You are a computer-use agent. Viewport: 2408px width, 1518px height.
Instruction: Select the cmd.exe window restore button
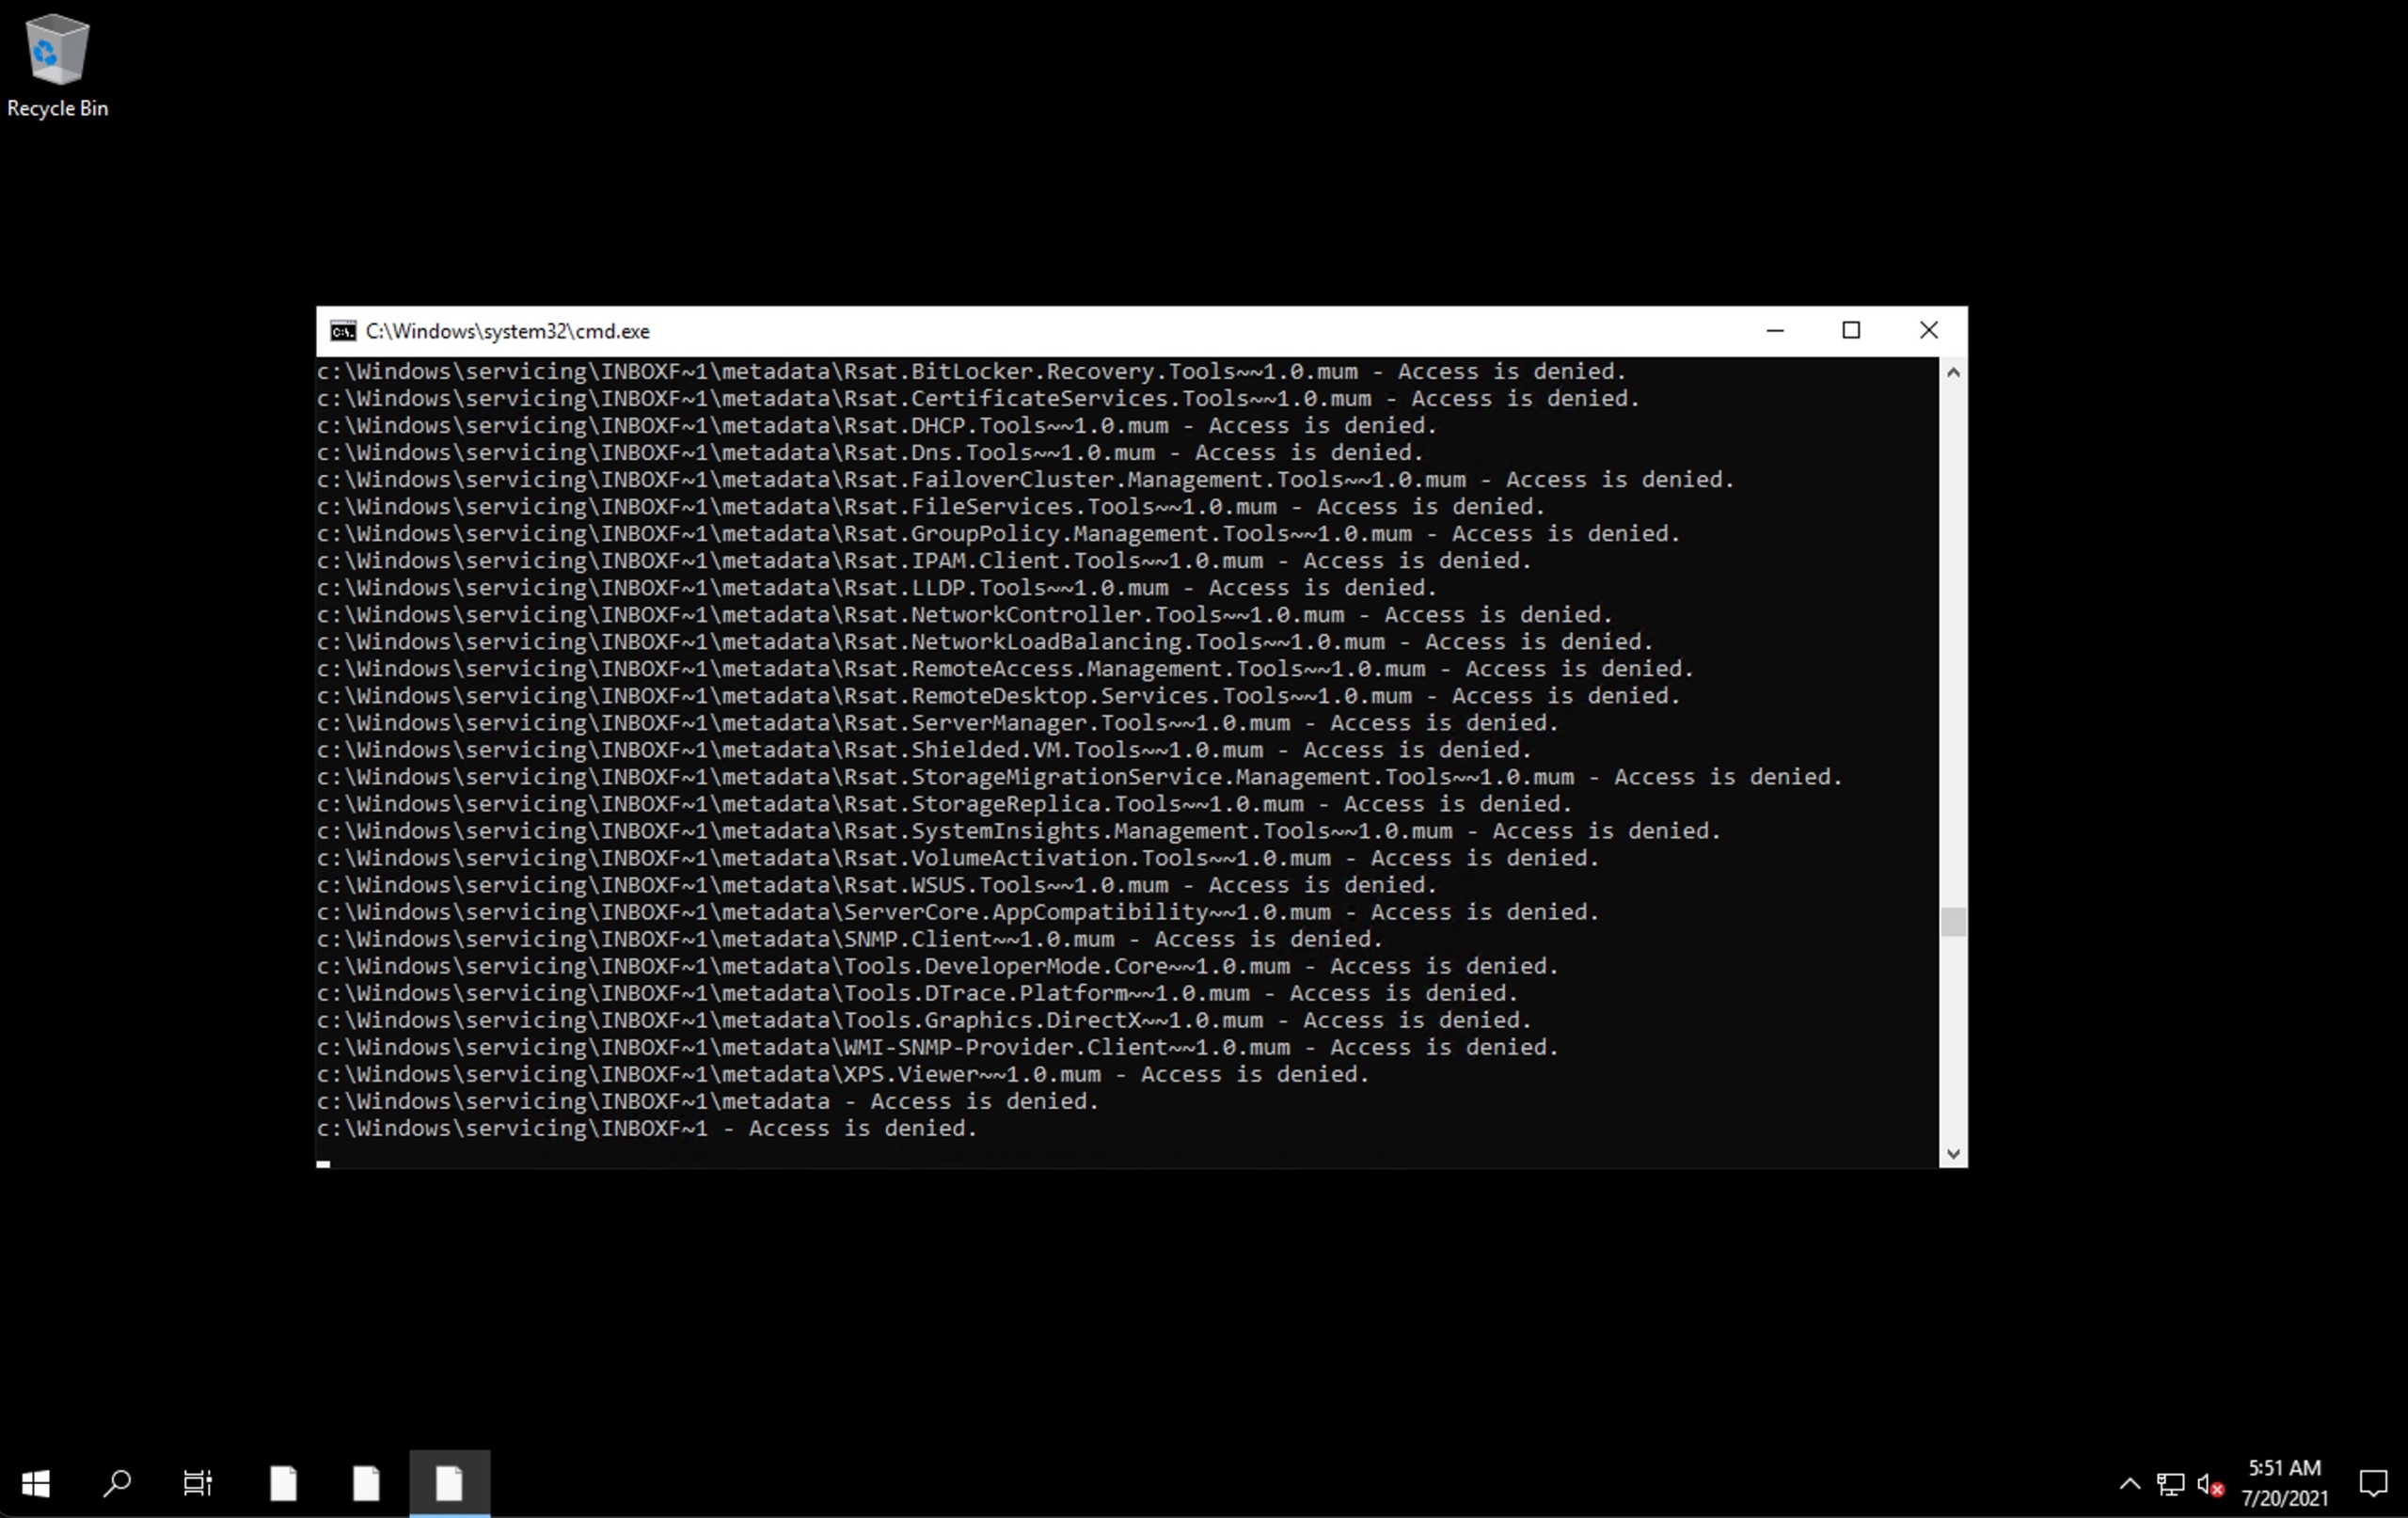(x=1850, y=330)
